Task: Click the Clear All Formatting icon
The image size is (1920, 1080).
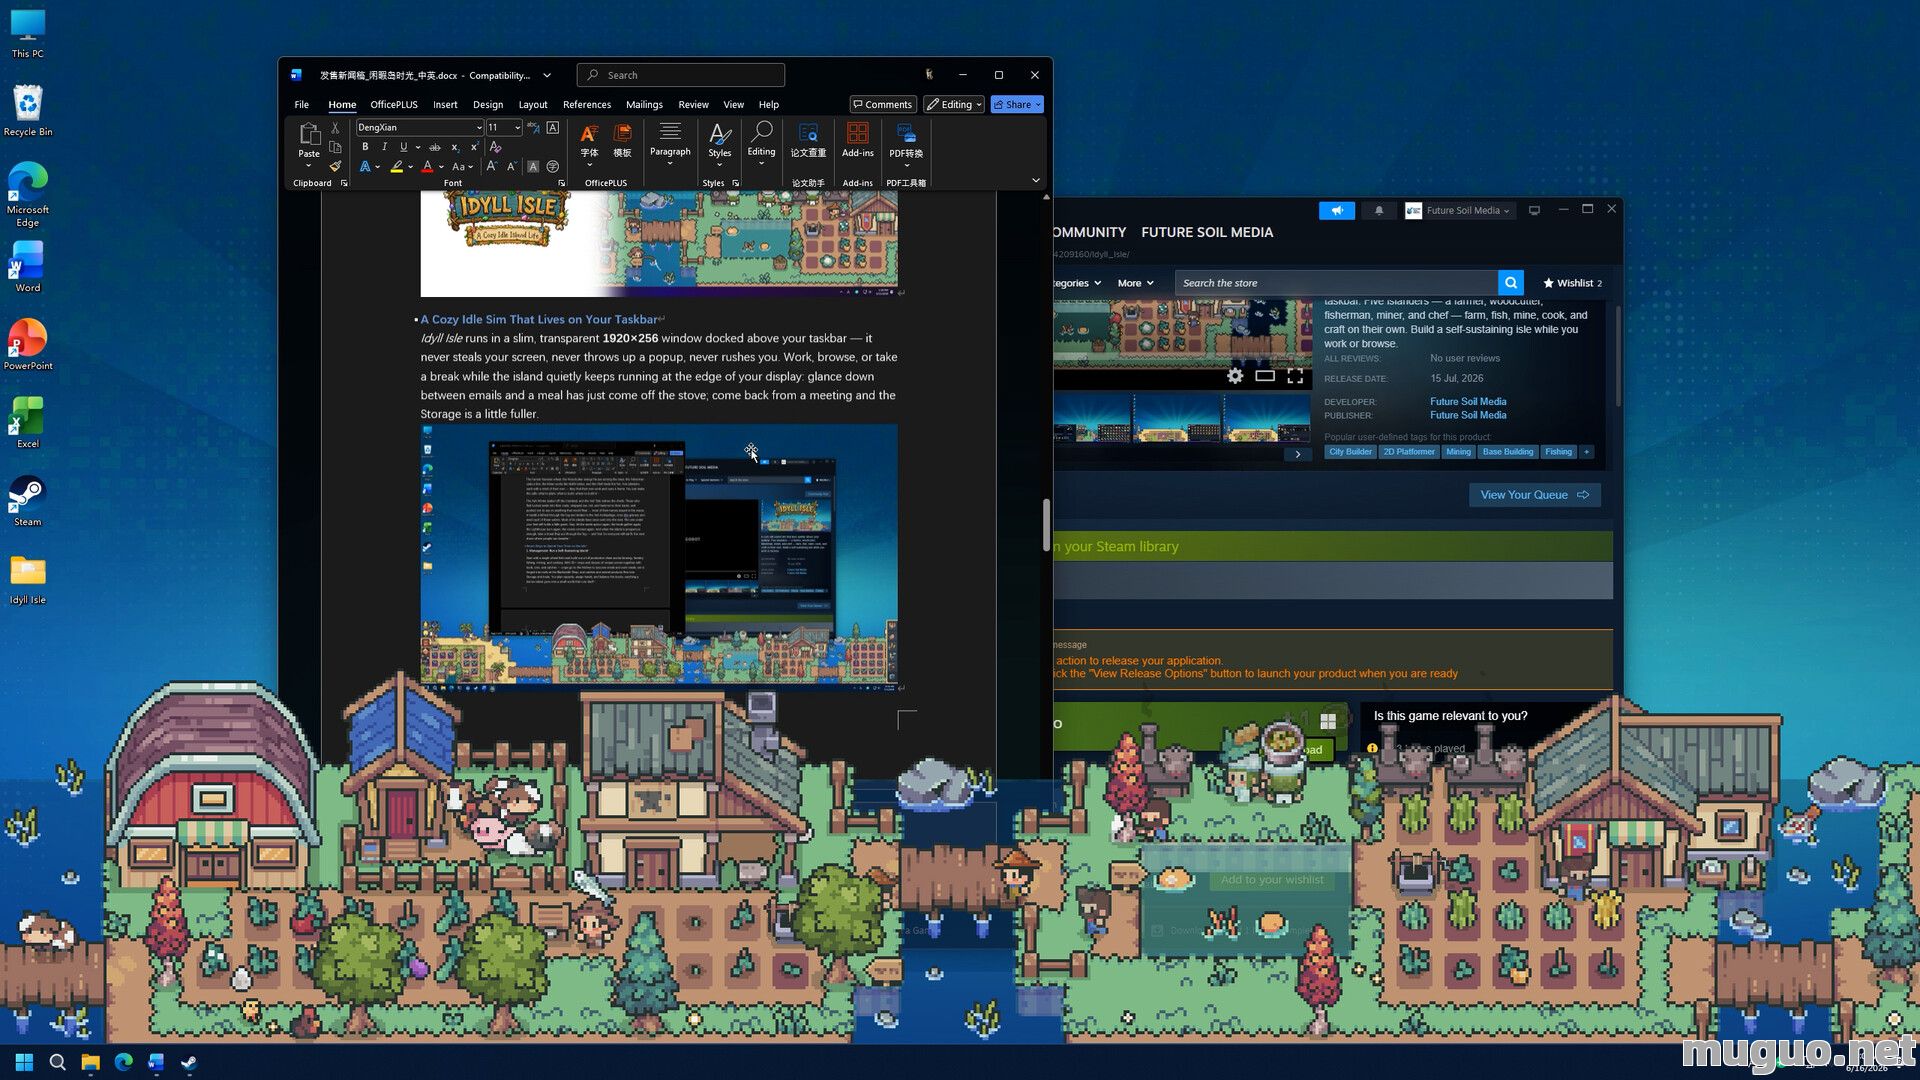Action: (495, 147)
